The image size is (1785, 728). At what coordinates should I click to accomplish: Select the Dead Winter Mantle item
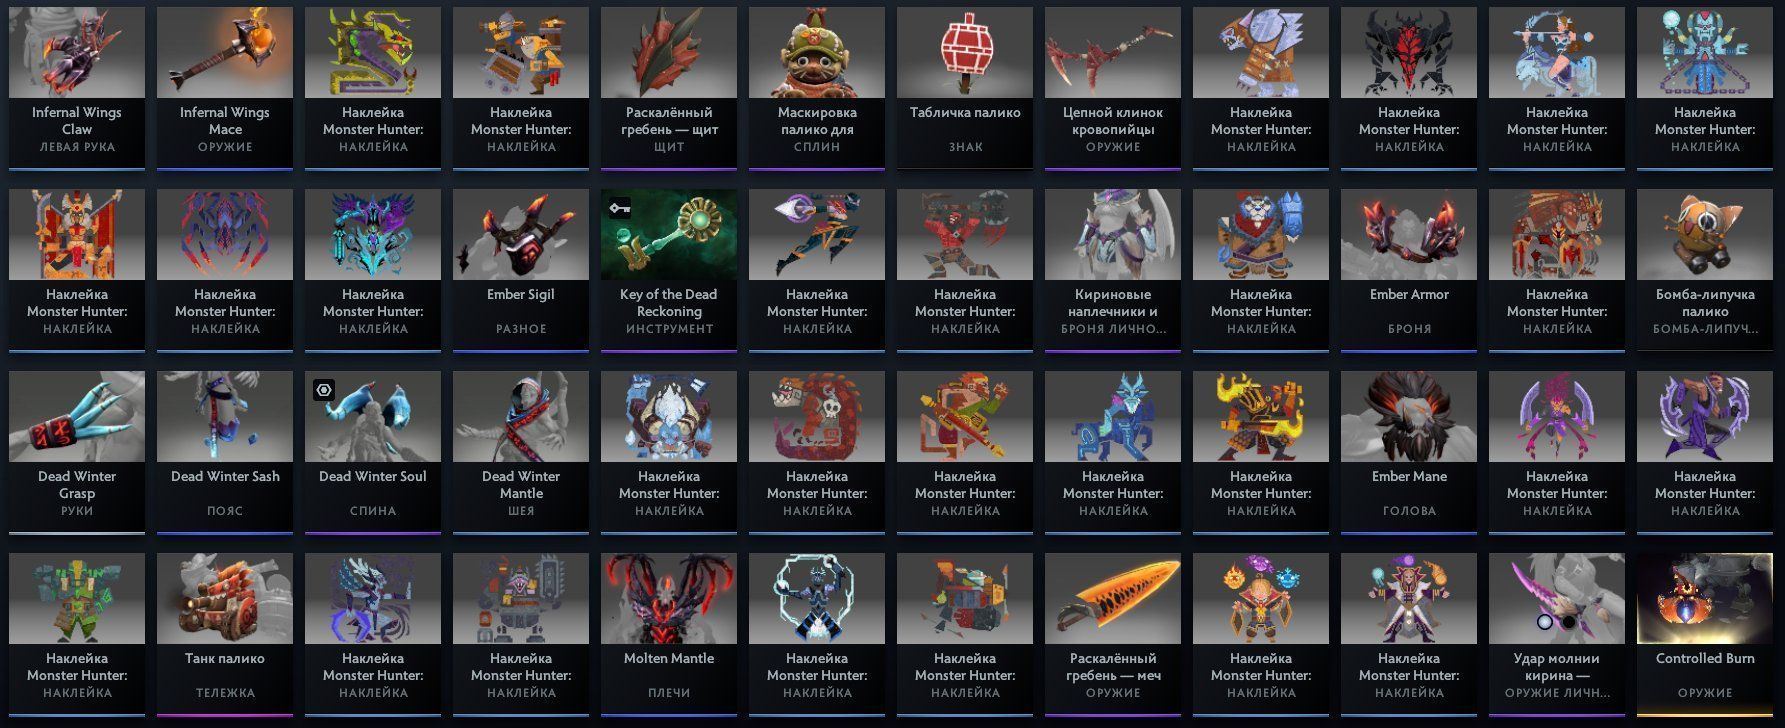tap(521, 452)
